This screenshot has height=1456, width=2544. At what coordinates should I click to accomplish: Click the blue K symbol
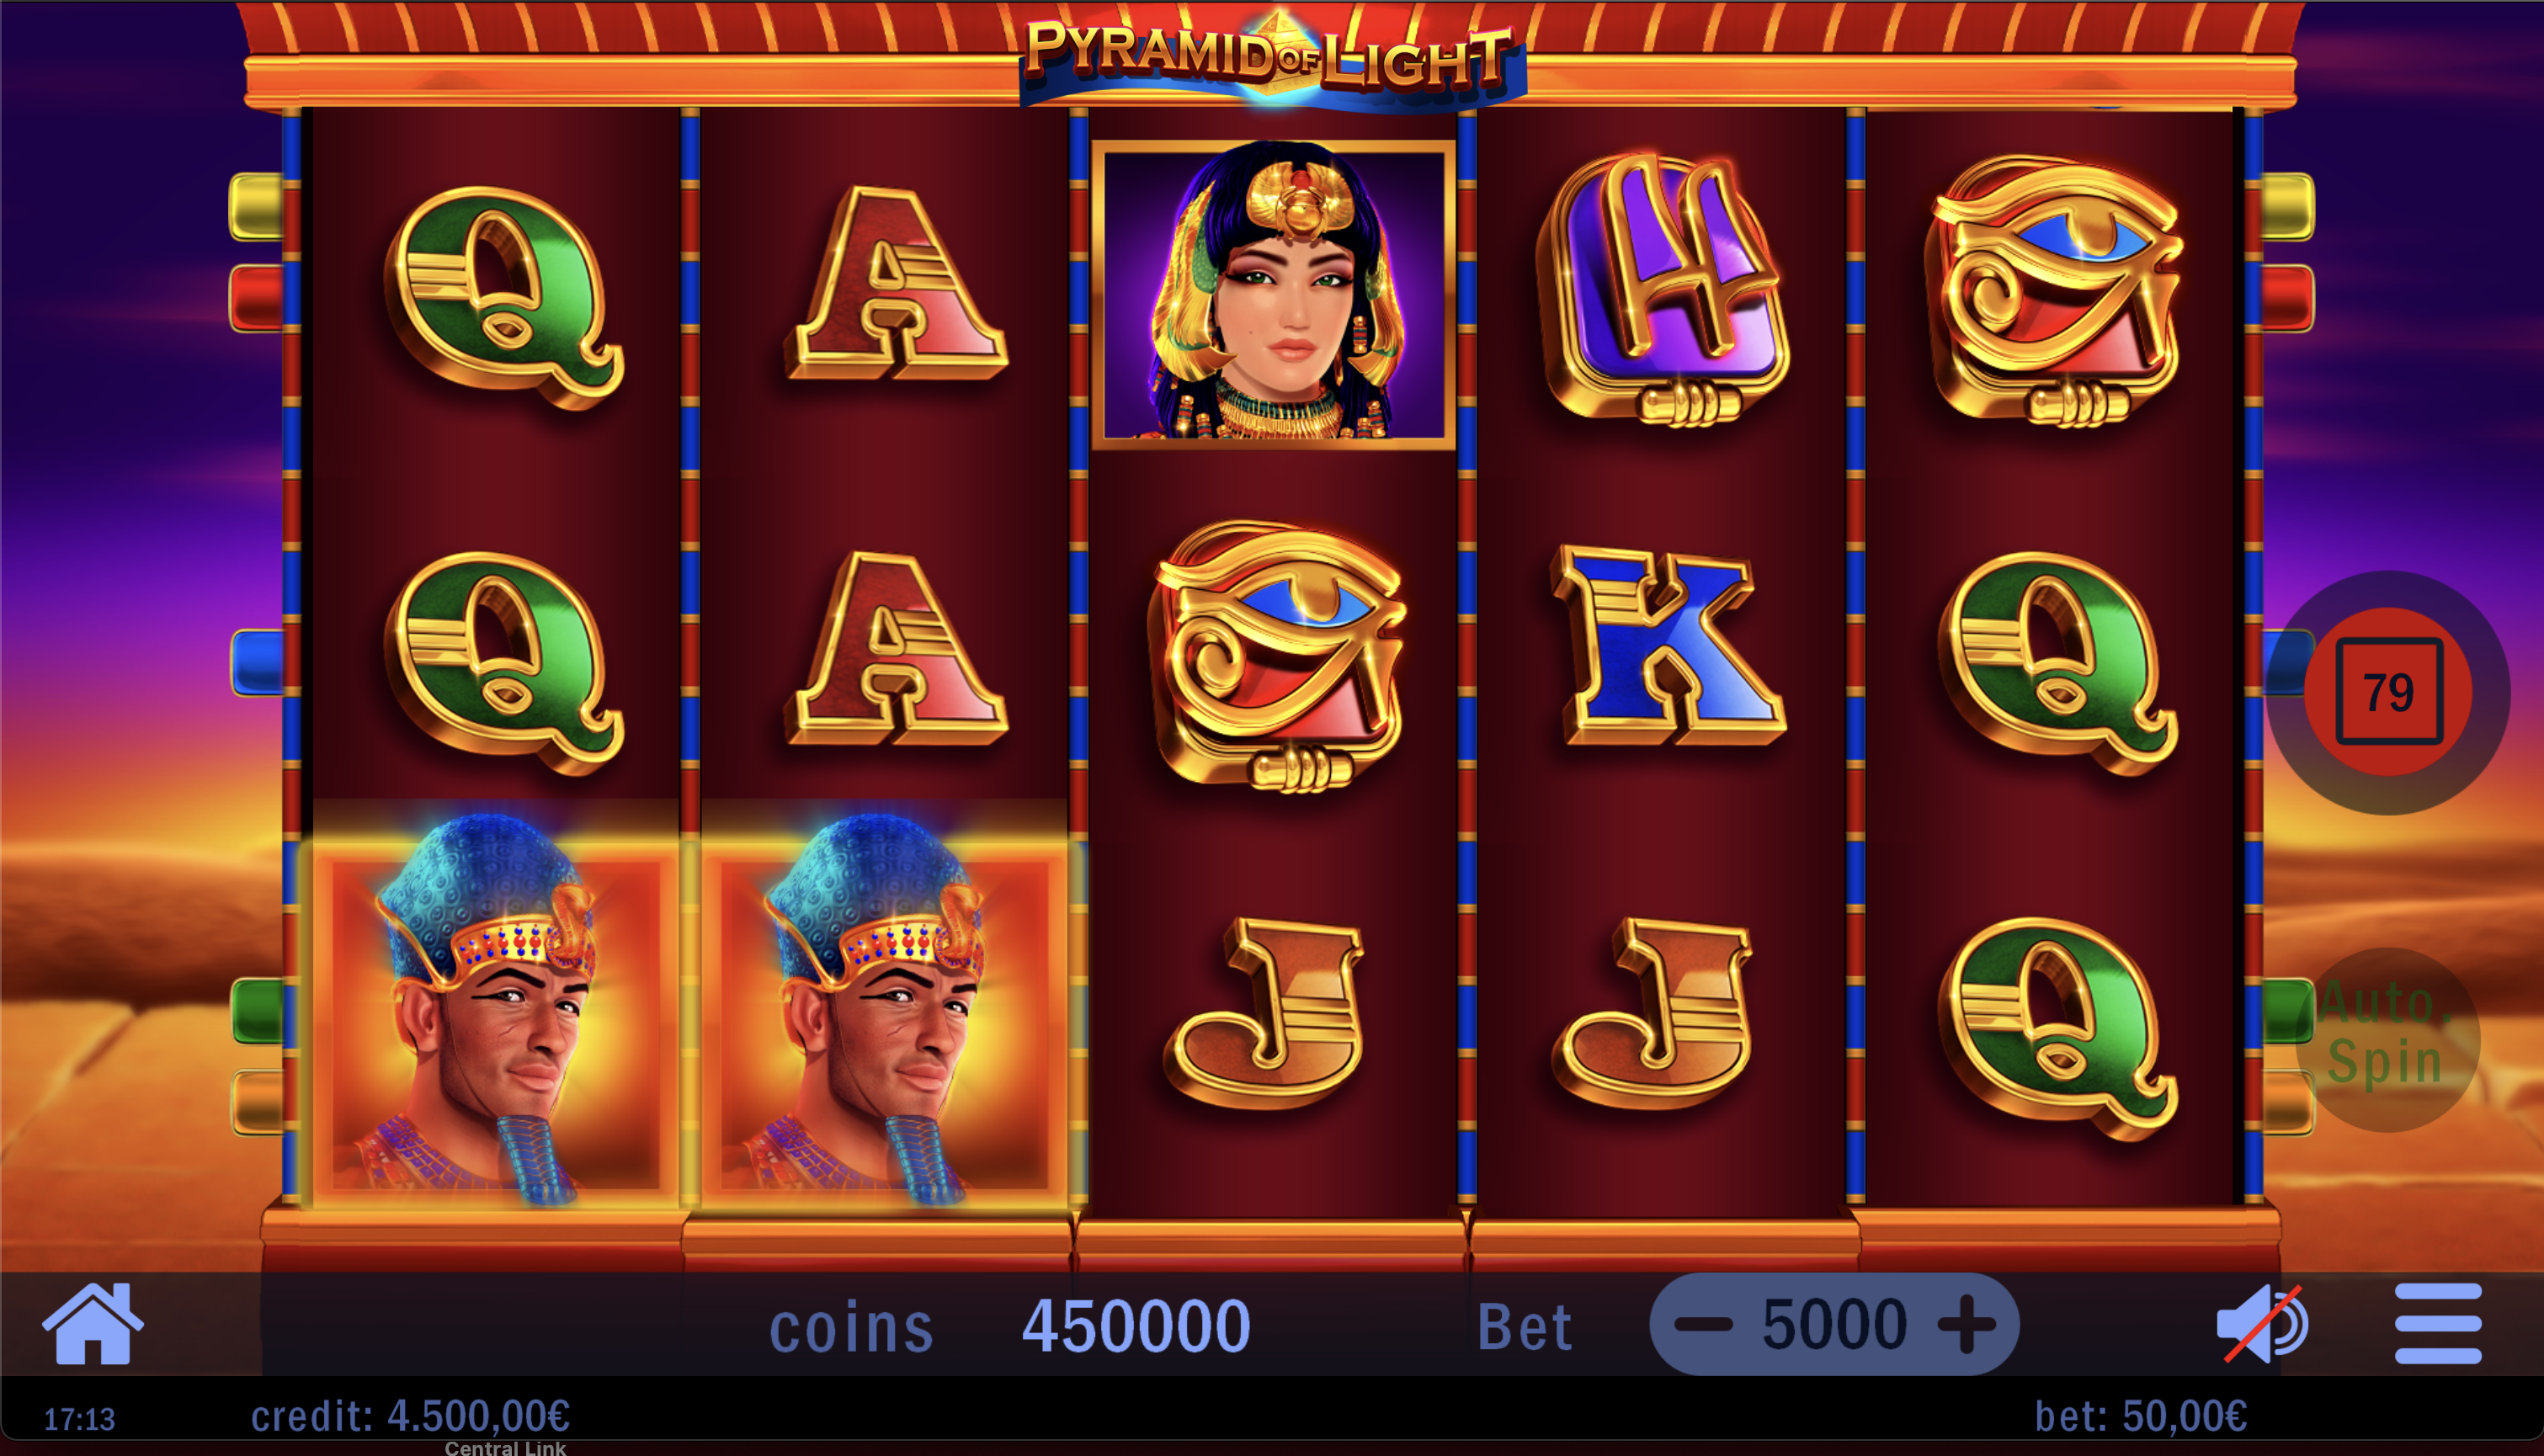coord(1668,645)
